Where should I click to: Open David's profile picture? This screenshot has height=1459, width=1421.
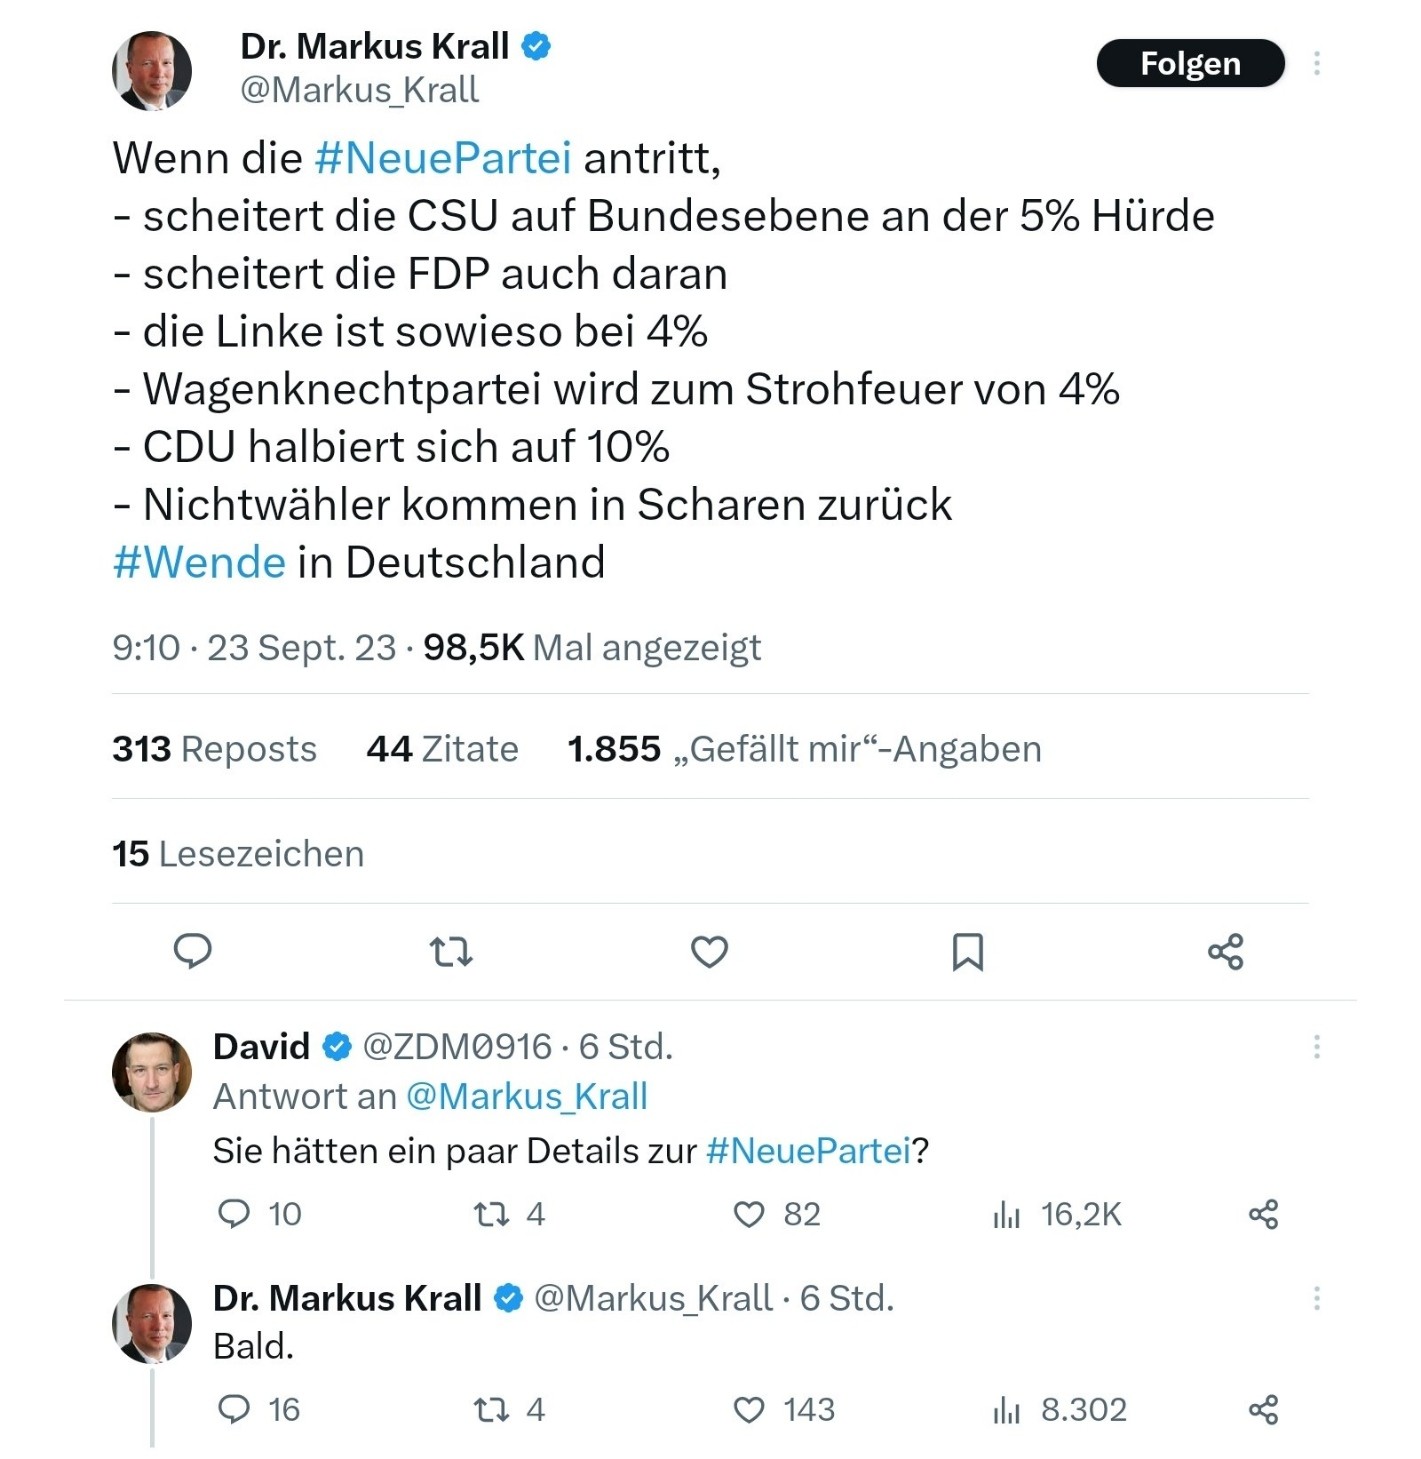pyautogui.click(x=152, y=1072)
